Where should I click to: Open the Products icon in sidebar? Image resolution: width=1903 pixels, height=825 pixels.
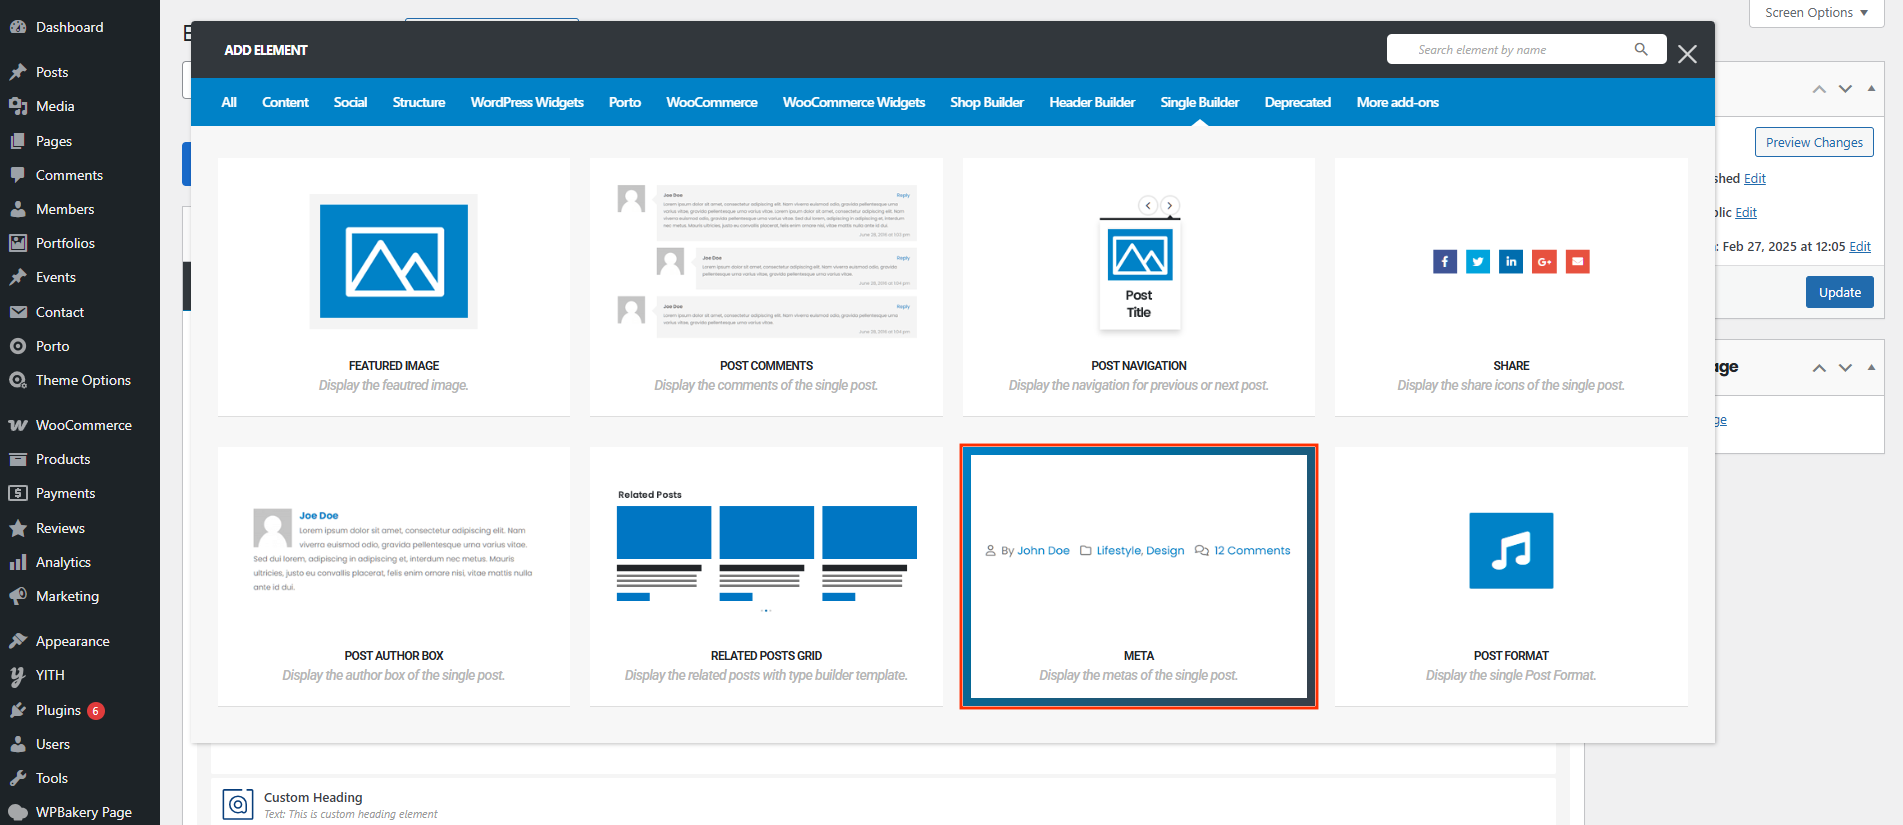18,459
